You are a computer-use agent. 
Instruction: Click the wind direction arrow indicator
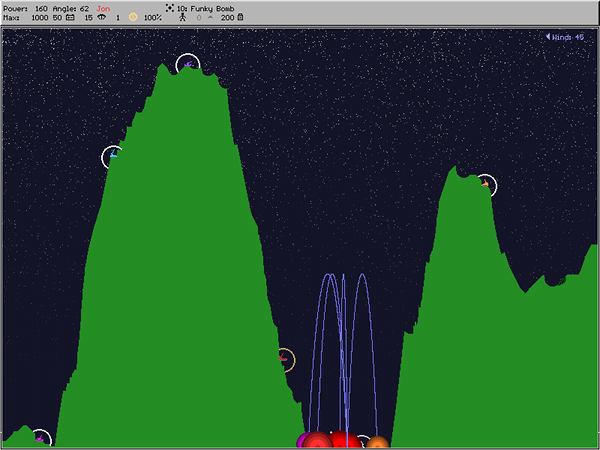pos(548,37)
